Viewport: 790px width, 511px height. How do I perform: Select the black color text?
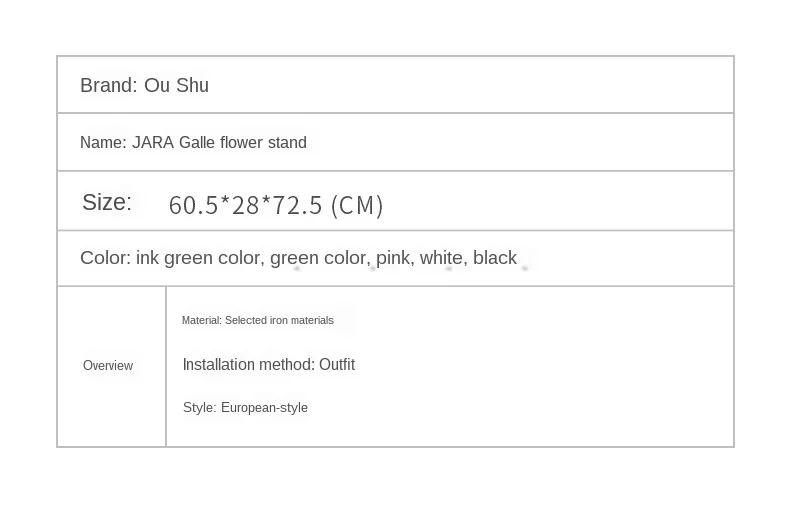click(x=495, y=258)
